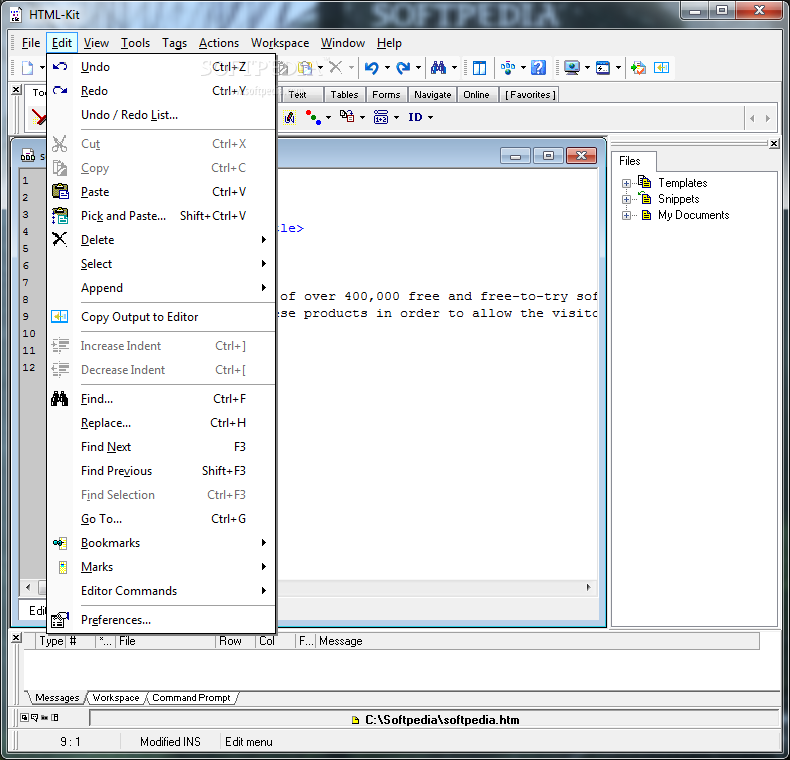The image size is (790, 760).
Task: Click the plugins globe icon in the toolbar
Action: [x=507, y=68]
